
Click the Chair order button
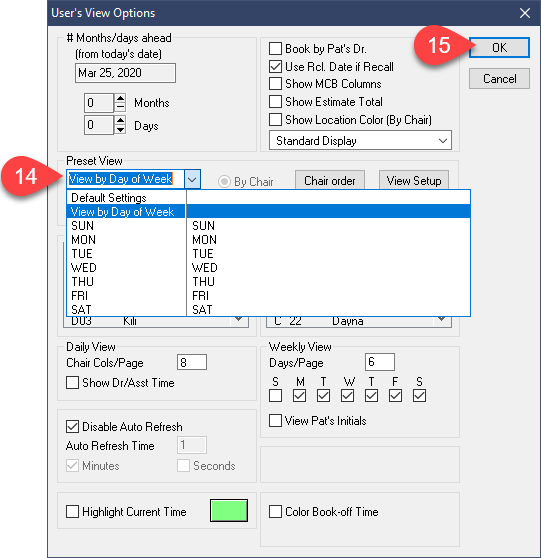(x=330, y=180)
